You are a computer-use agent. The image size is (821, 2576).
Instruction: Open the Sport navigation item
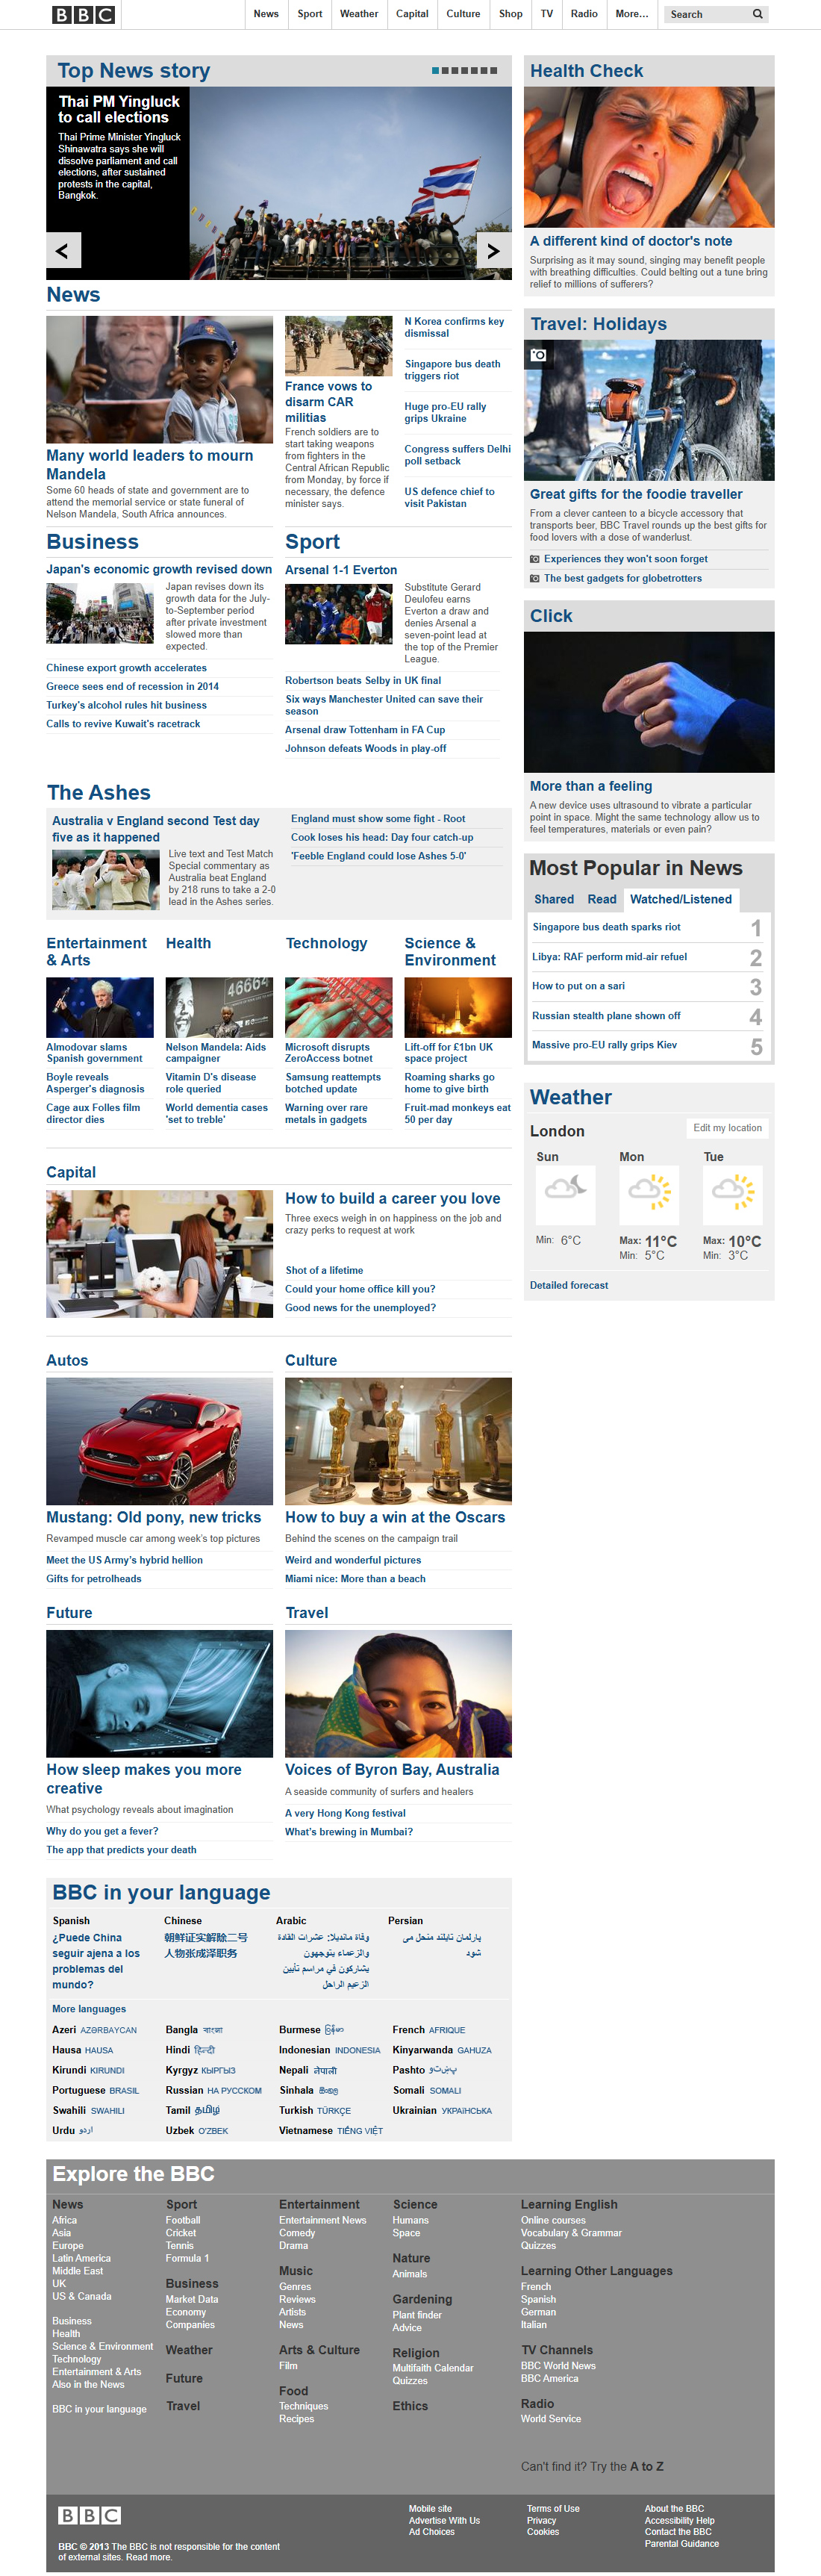310,14
